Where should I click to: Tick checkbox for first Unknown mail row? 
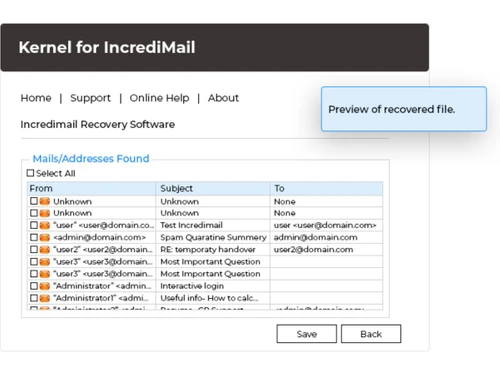pos(34,201)
